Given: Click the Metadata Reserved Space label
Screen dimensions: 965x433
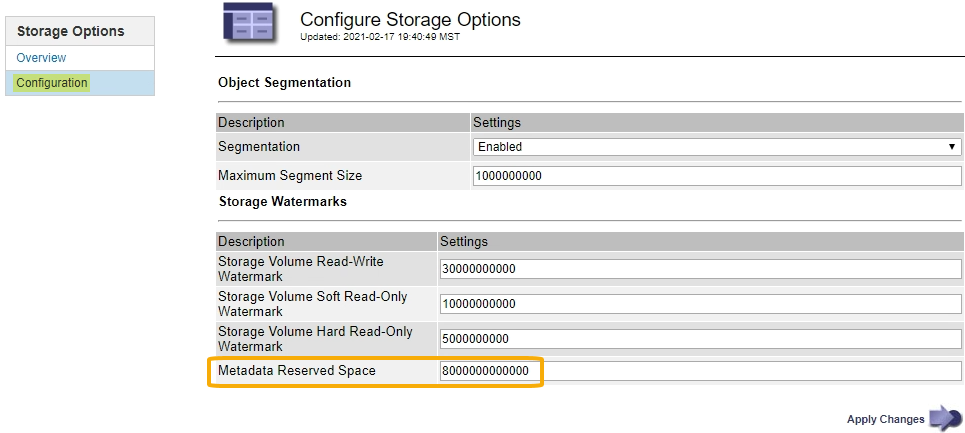Looking at the screenshot, I should point(297,372).
